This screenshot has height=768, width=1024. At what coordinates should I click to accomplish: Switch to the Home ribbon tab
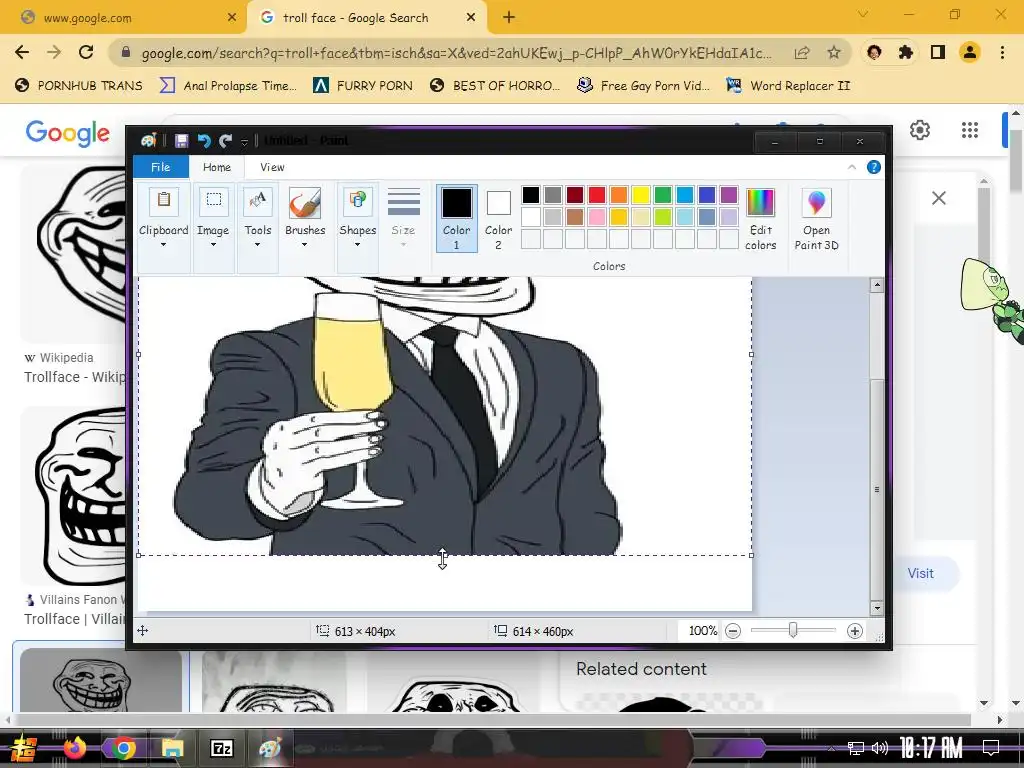[217, 167]
